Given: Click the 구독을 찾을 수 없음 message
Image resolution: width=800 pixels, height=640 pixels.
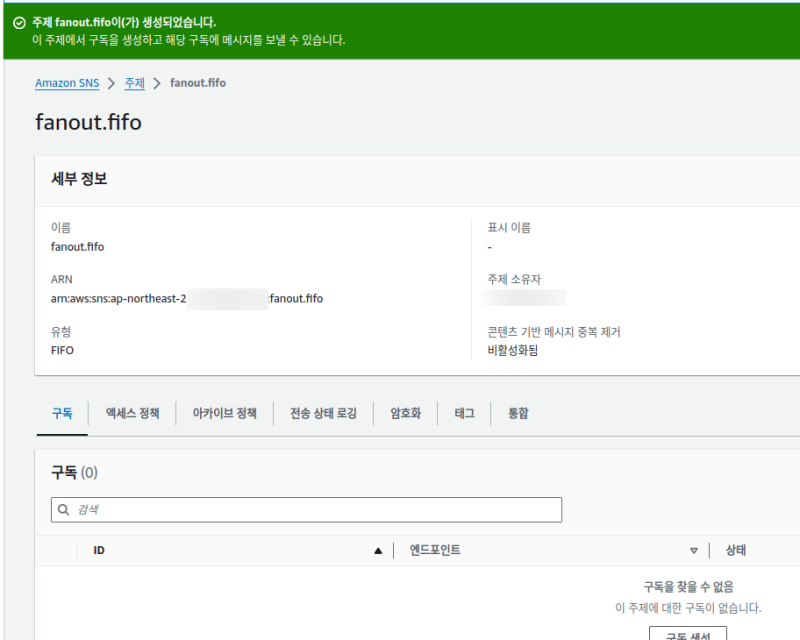Looking at the screenshot, I should click(688, 587).
